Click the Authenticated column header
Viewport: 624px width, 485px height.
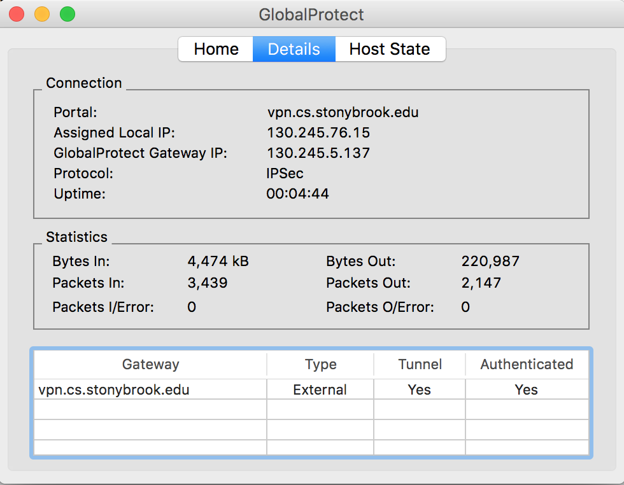pos(527,364)
